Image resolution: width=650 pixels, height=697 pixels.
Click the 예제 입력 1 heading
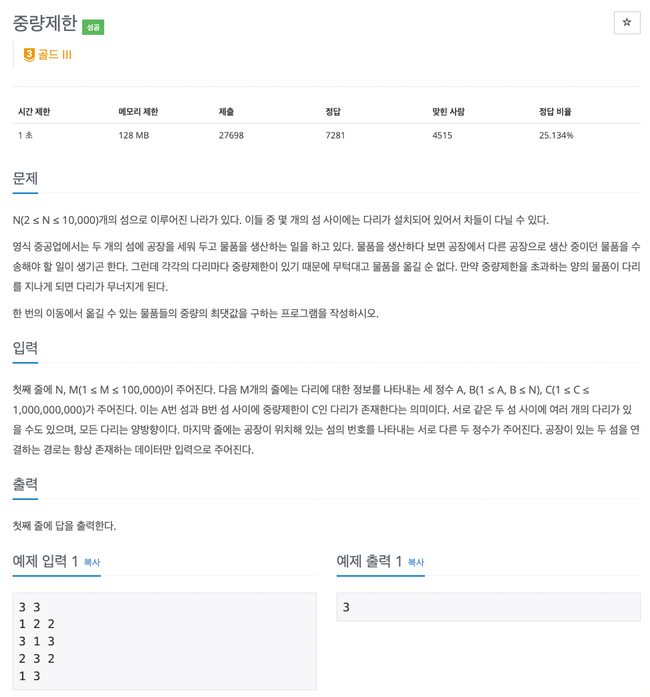click(x=45, y=561)
